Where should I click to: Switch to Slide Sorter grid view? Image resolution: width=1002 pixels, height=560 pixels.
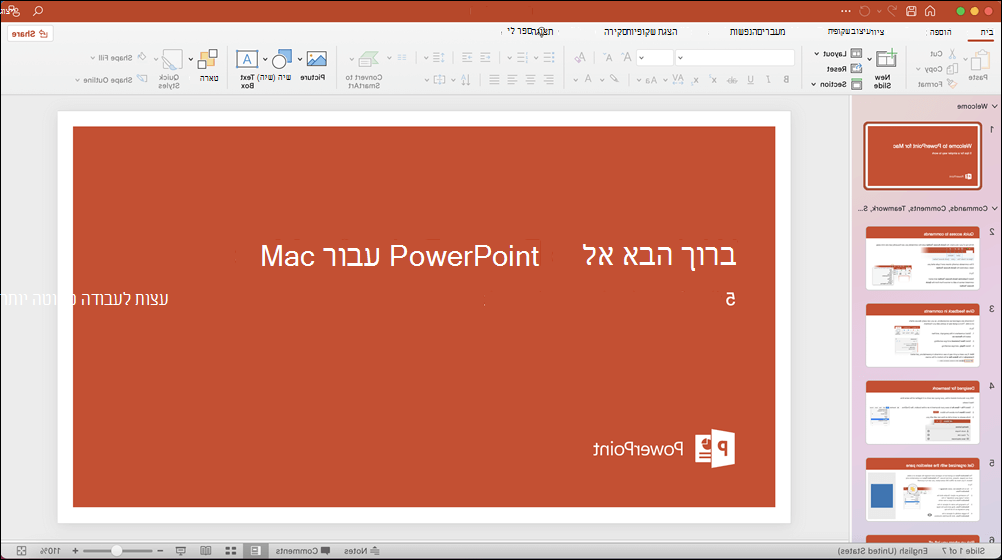(231, 550)
